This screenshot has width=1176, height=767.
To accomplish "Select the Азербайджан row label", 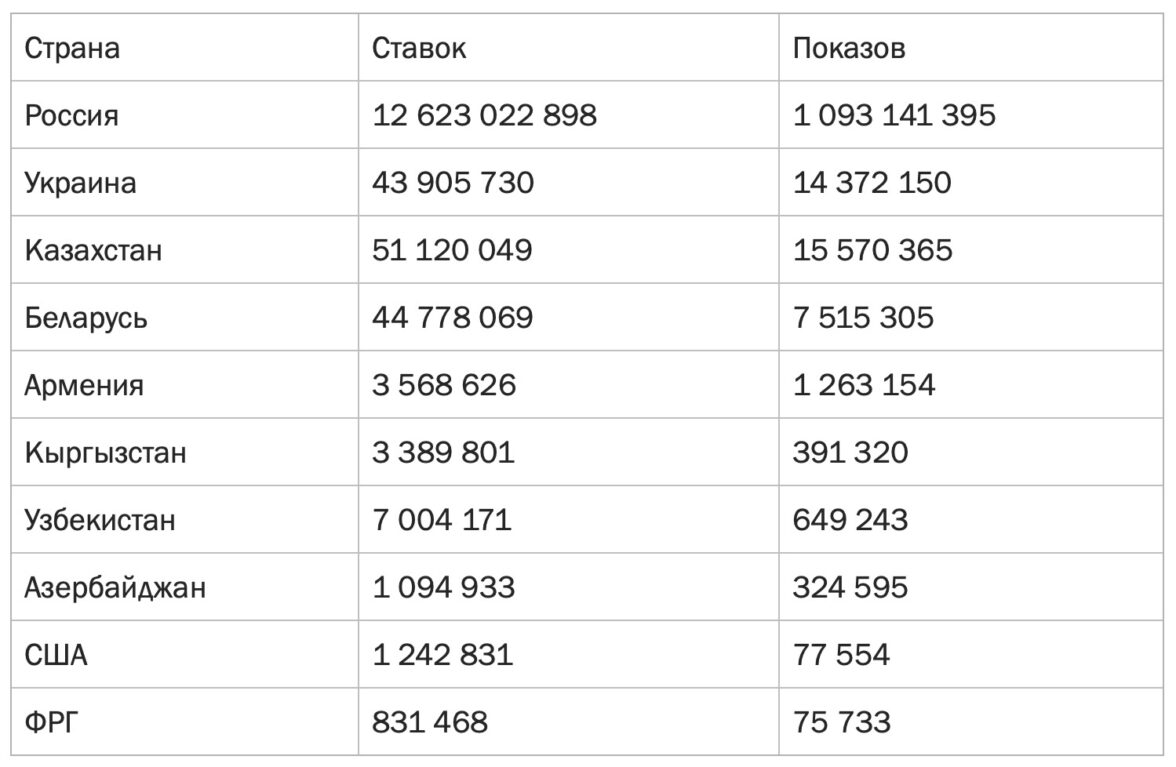I will (x=115, y=587).
